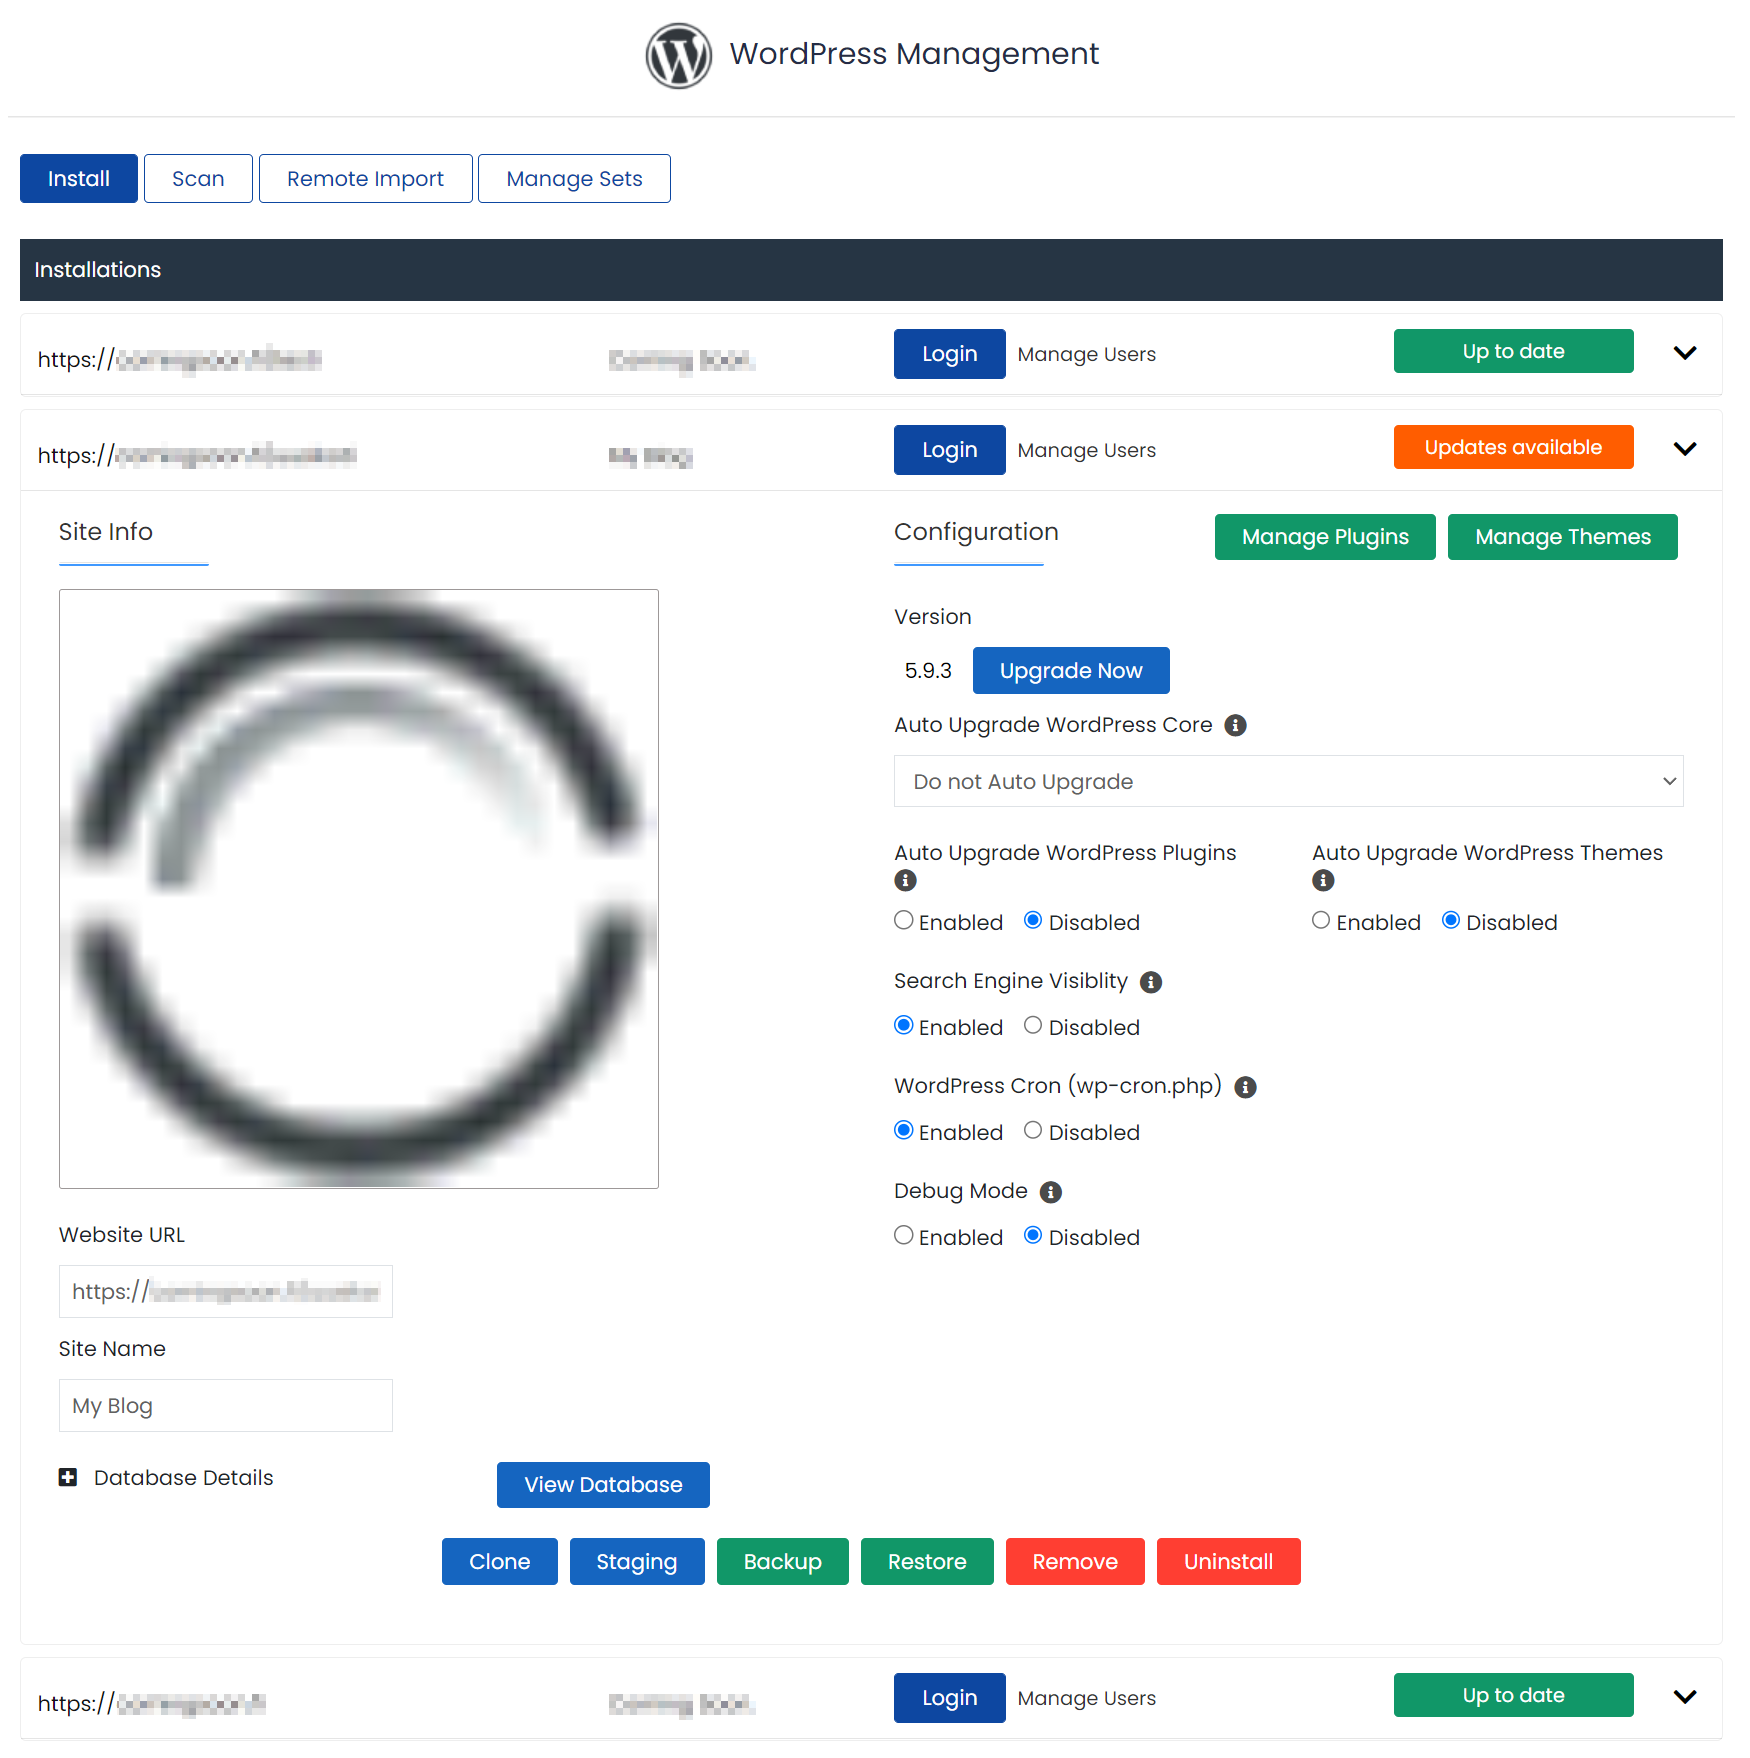Click info icon under Auto Upgrade WordPress Themes

(x=1322, y=880)
